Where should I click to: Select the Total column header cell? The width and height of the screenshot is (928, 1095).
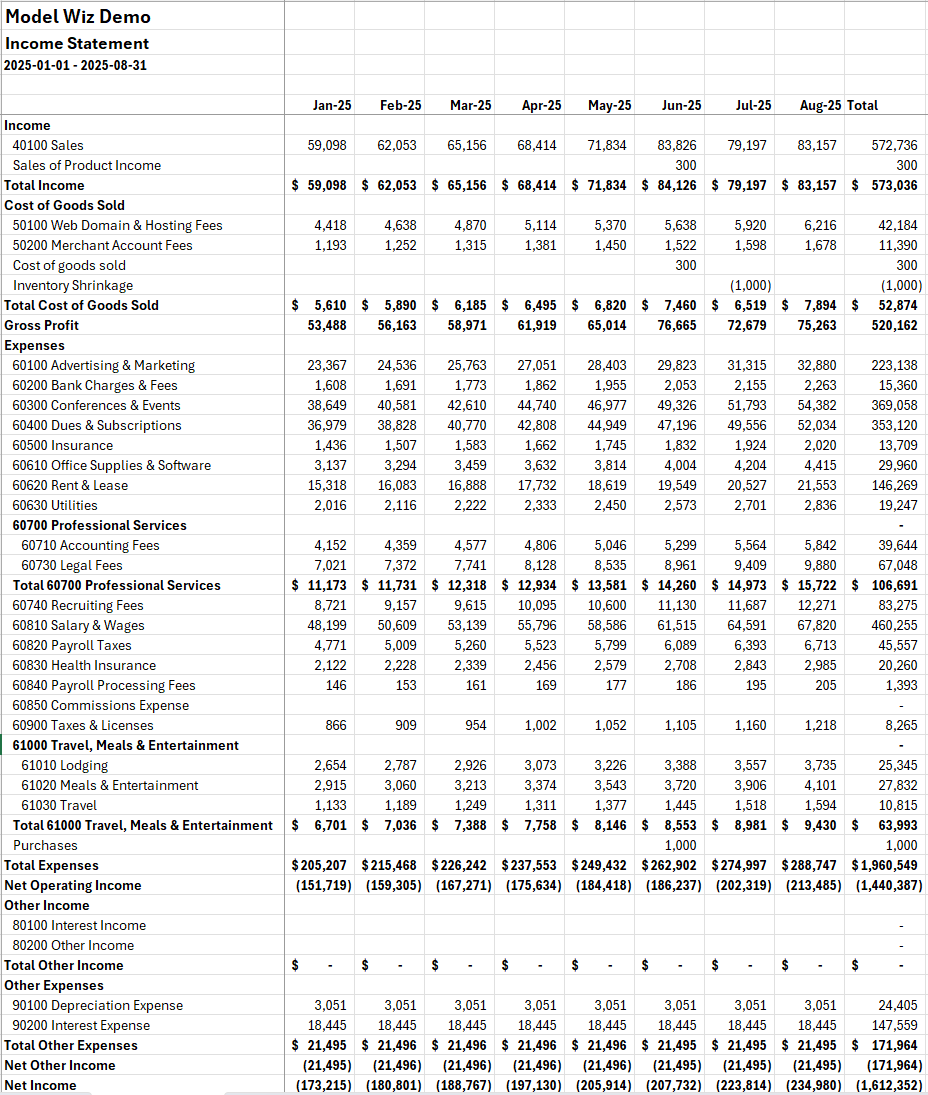[863, 105]
